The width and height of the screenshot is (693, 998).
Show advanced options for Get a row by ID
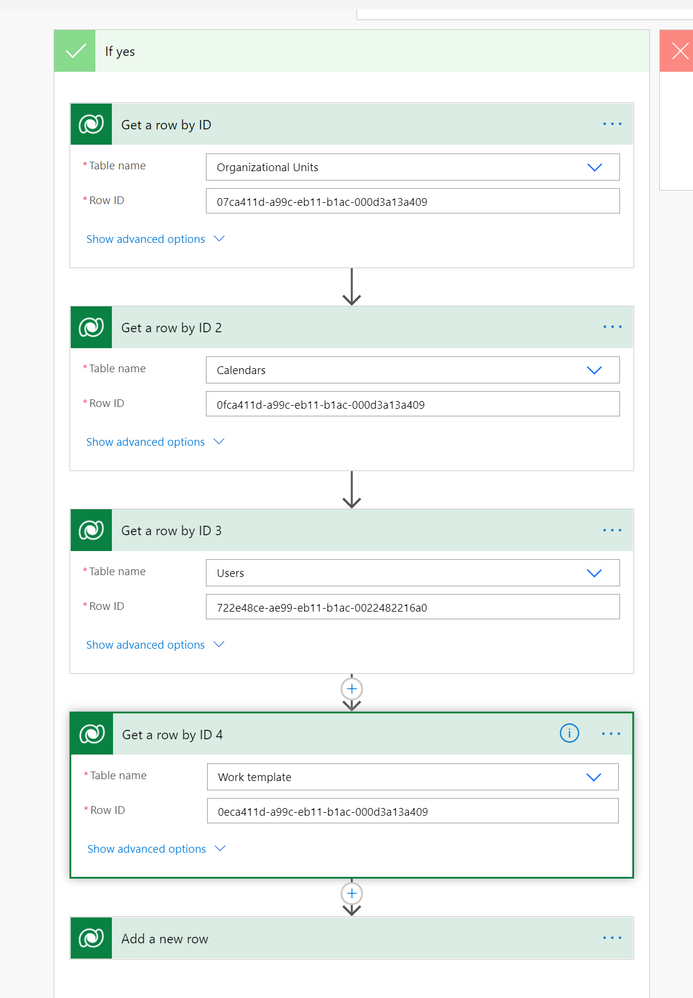coord(155,239)
